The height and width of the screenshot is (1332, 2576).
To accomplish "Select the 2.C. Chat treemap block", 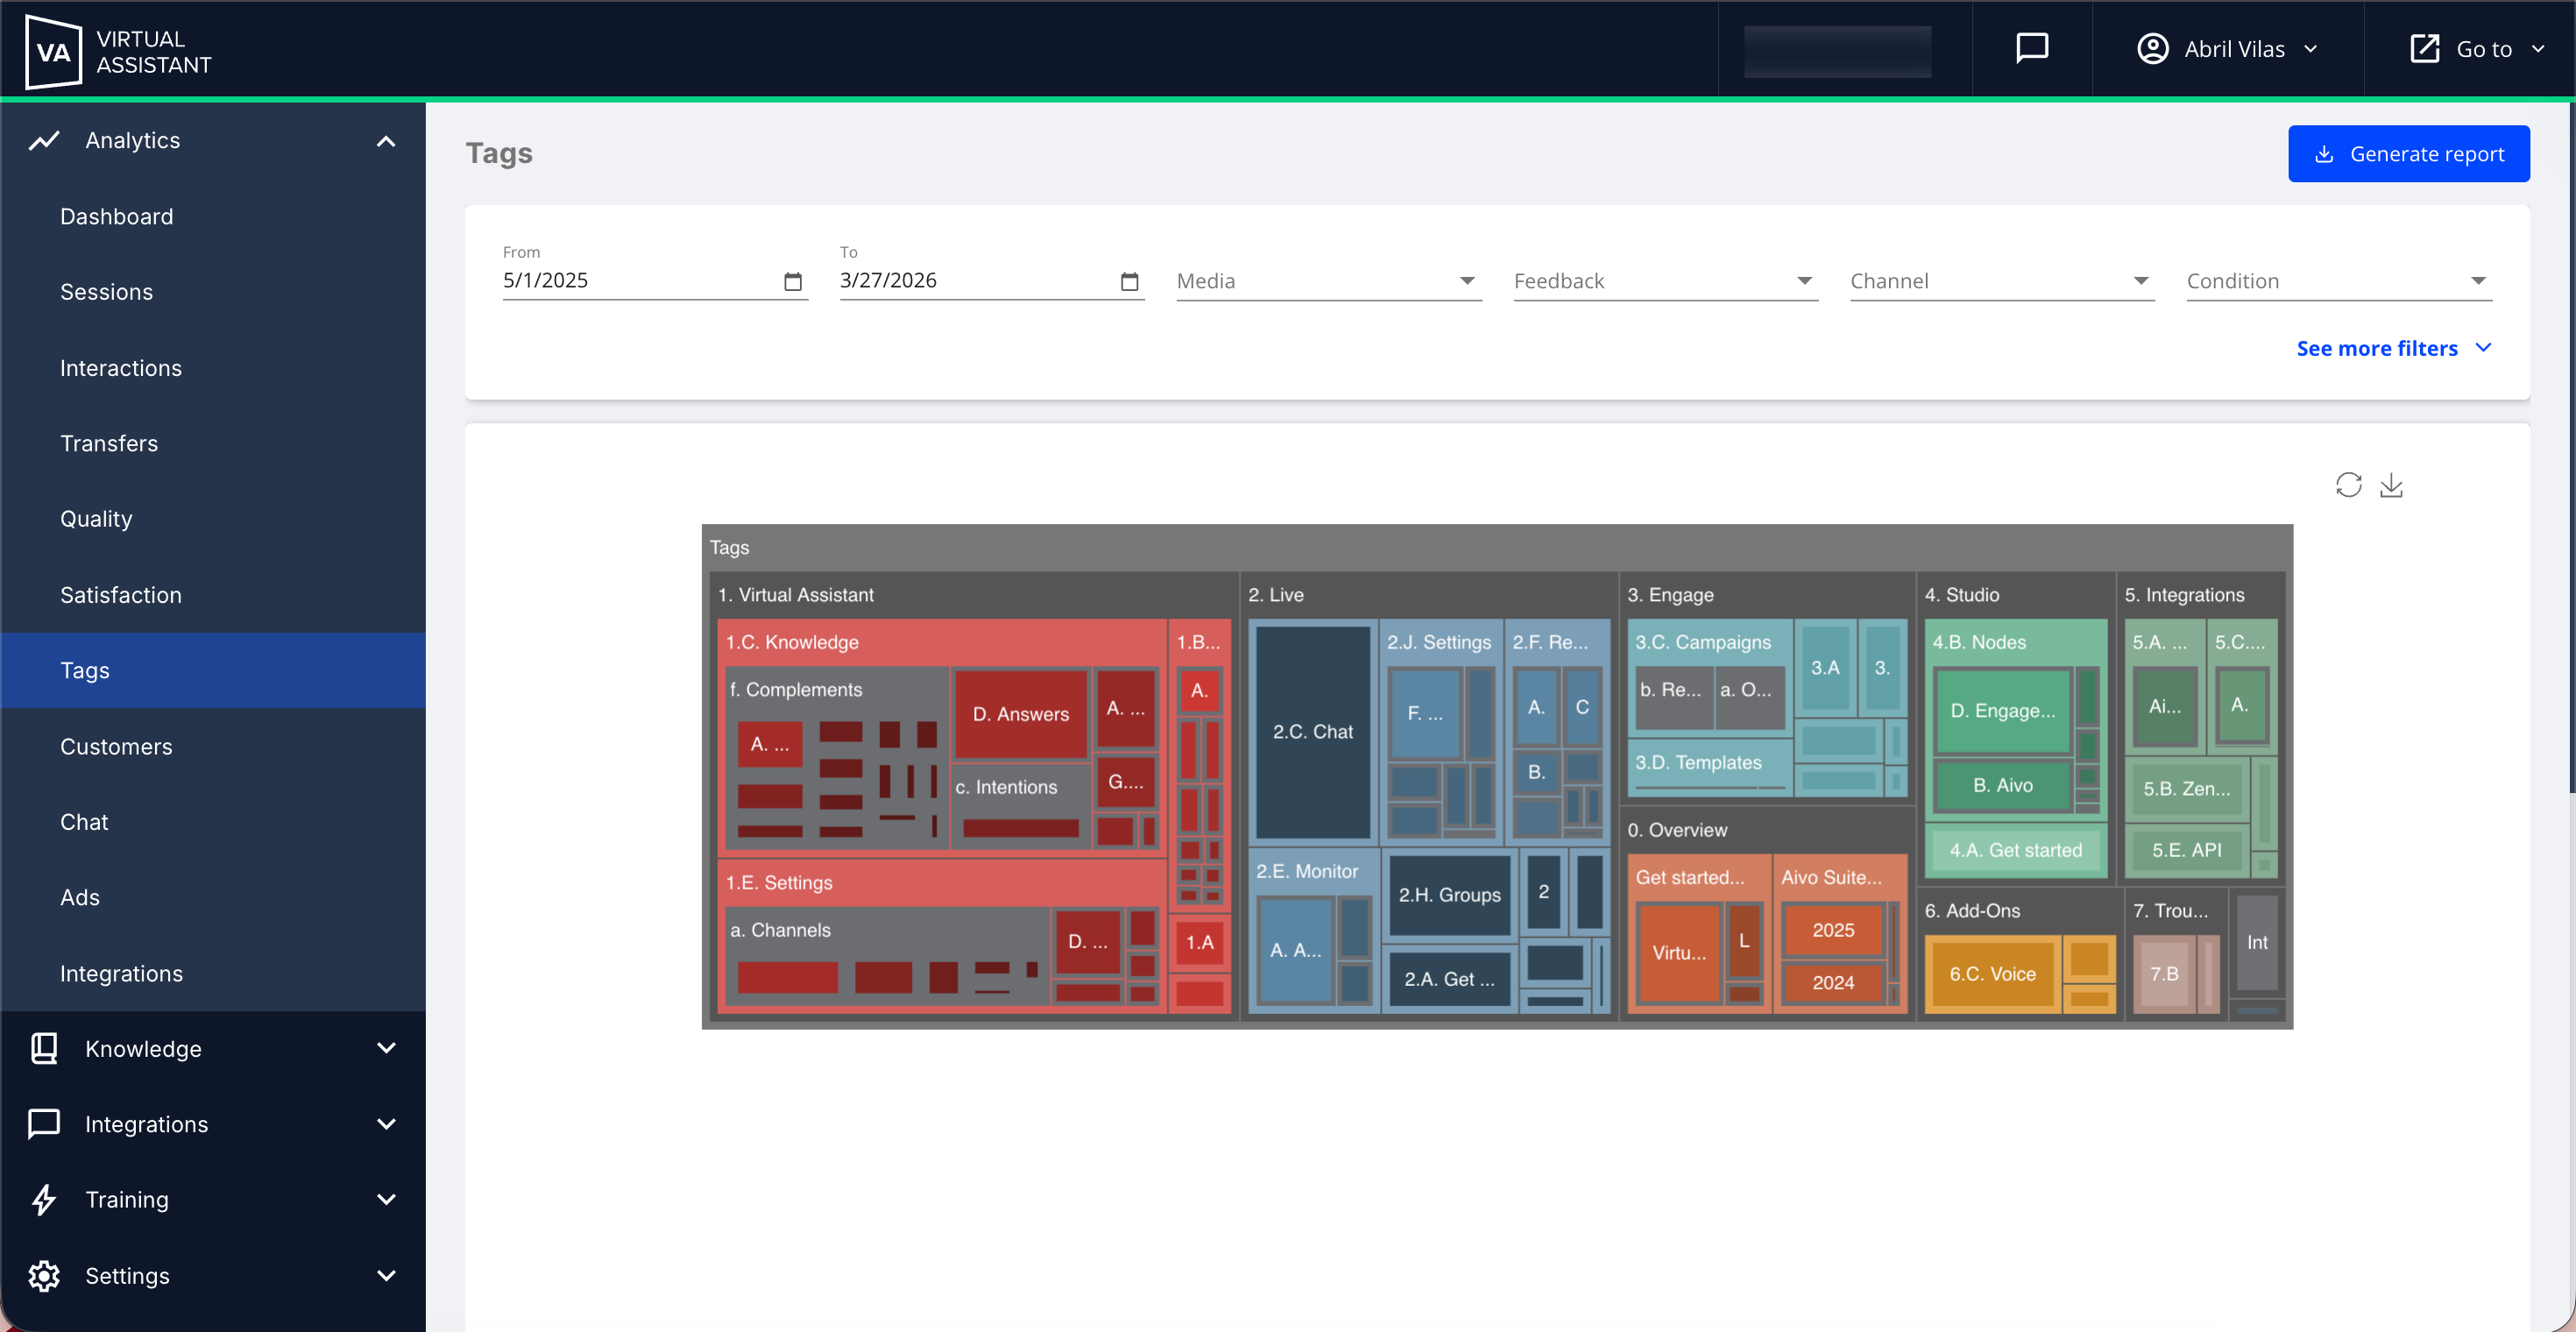I will tap(1312, 732).
